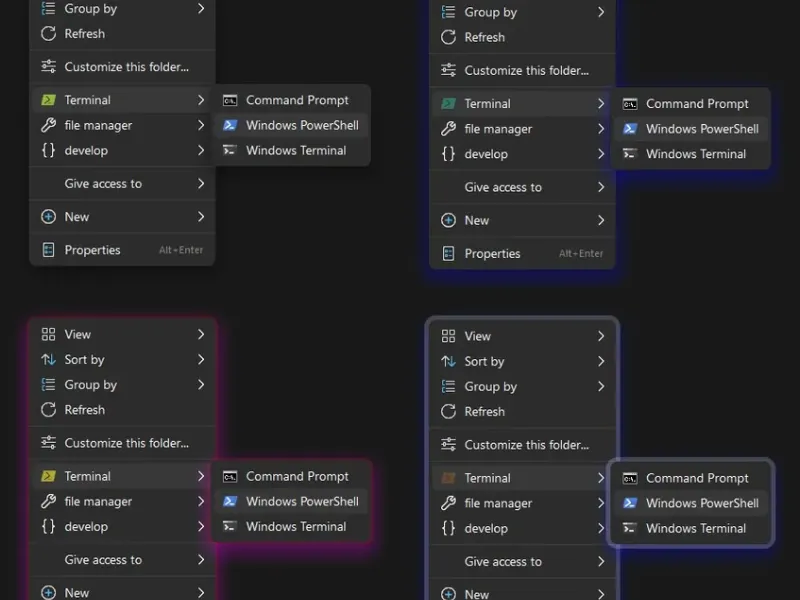Click green Terminal icon in the borderless menu
The height and width of the screenshot is (600, 800).
click(x=48, y=100)
